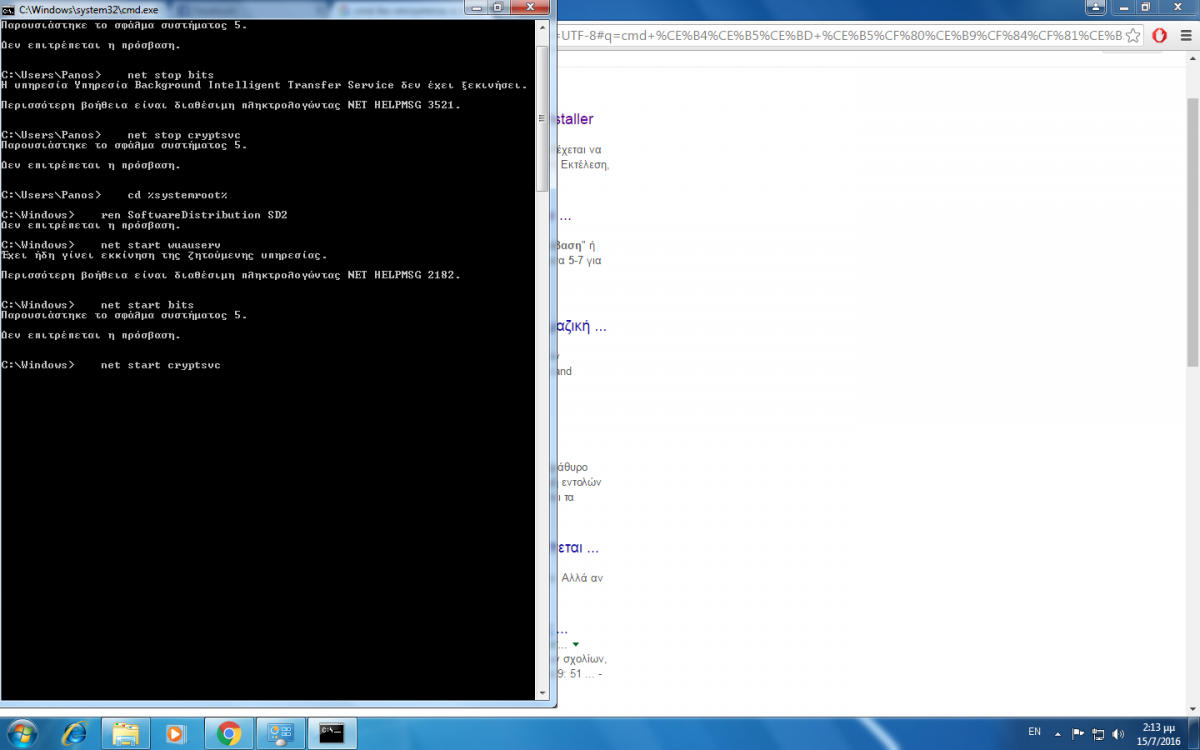Open the clock showing 2:13 μμ
This screenshot has width=1200, height=750.
pos(1158,733)
